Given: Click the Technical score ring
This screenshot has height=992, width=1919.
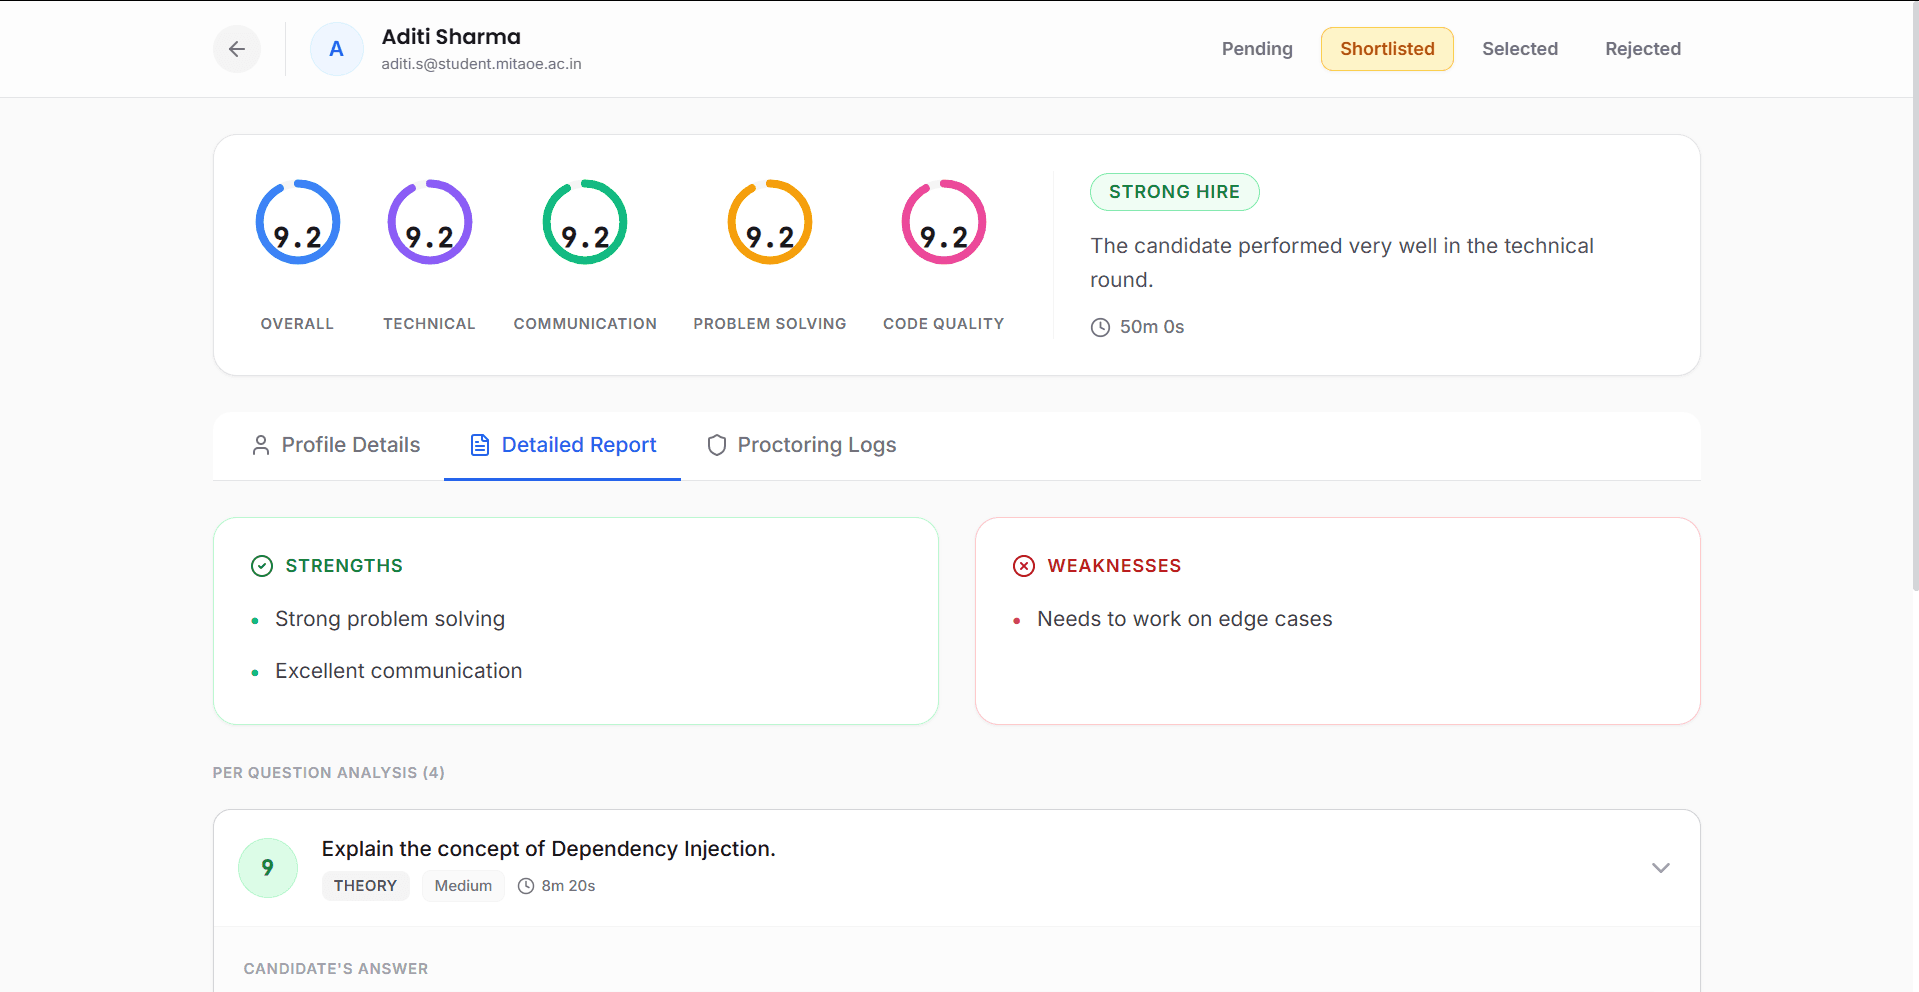Looking at the screenshot, I should 430,222.
